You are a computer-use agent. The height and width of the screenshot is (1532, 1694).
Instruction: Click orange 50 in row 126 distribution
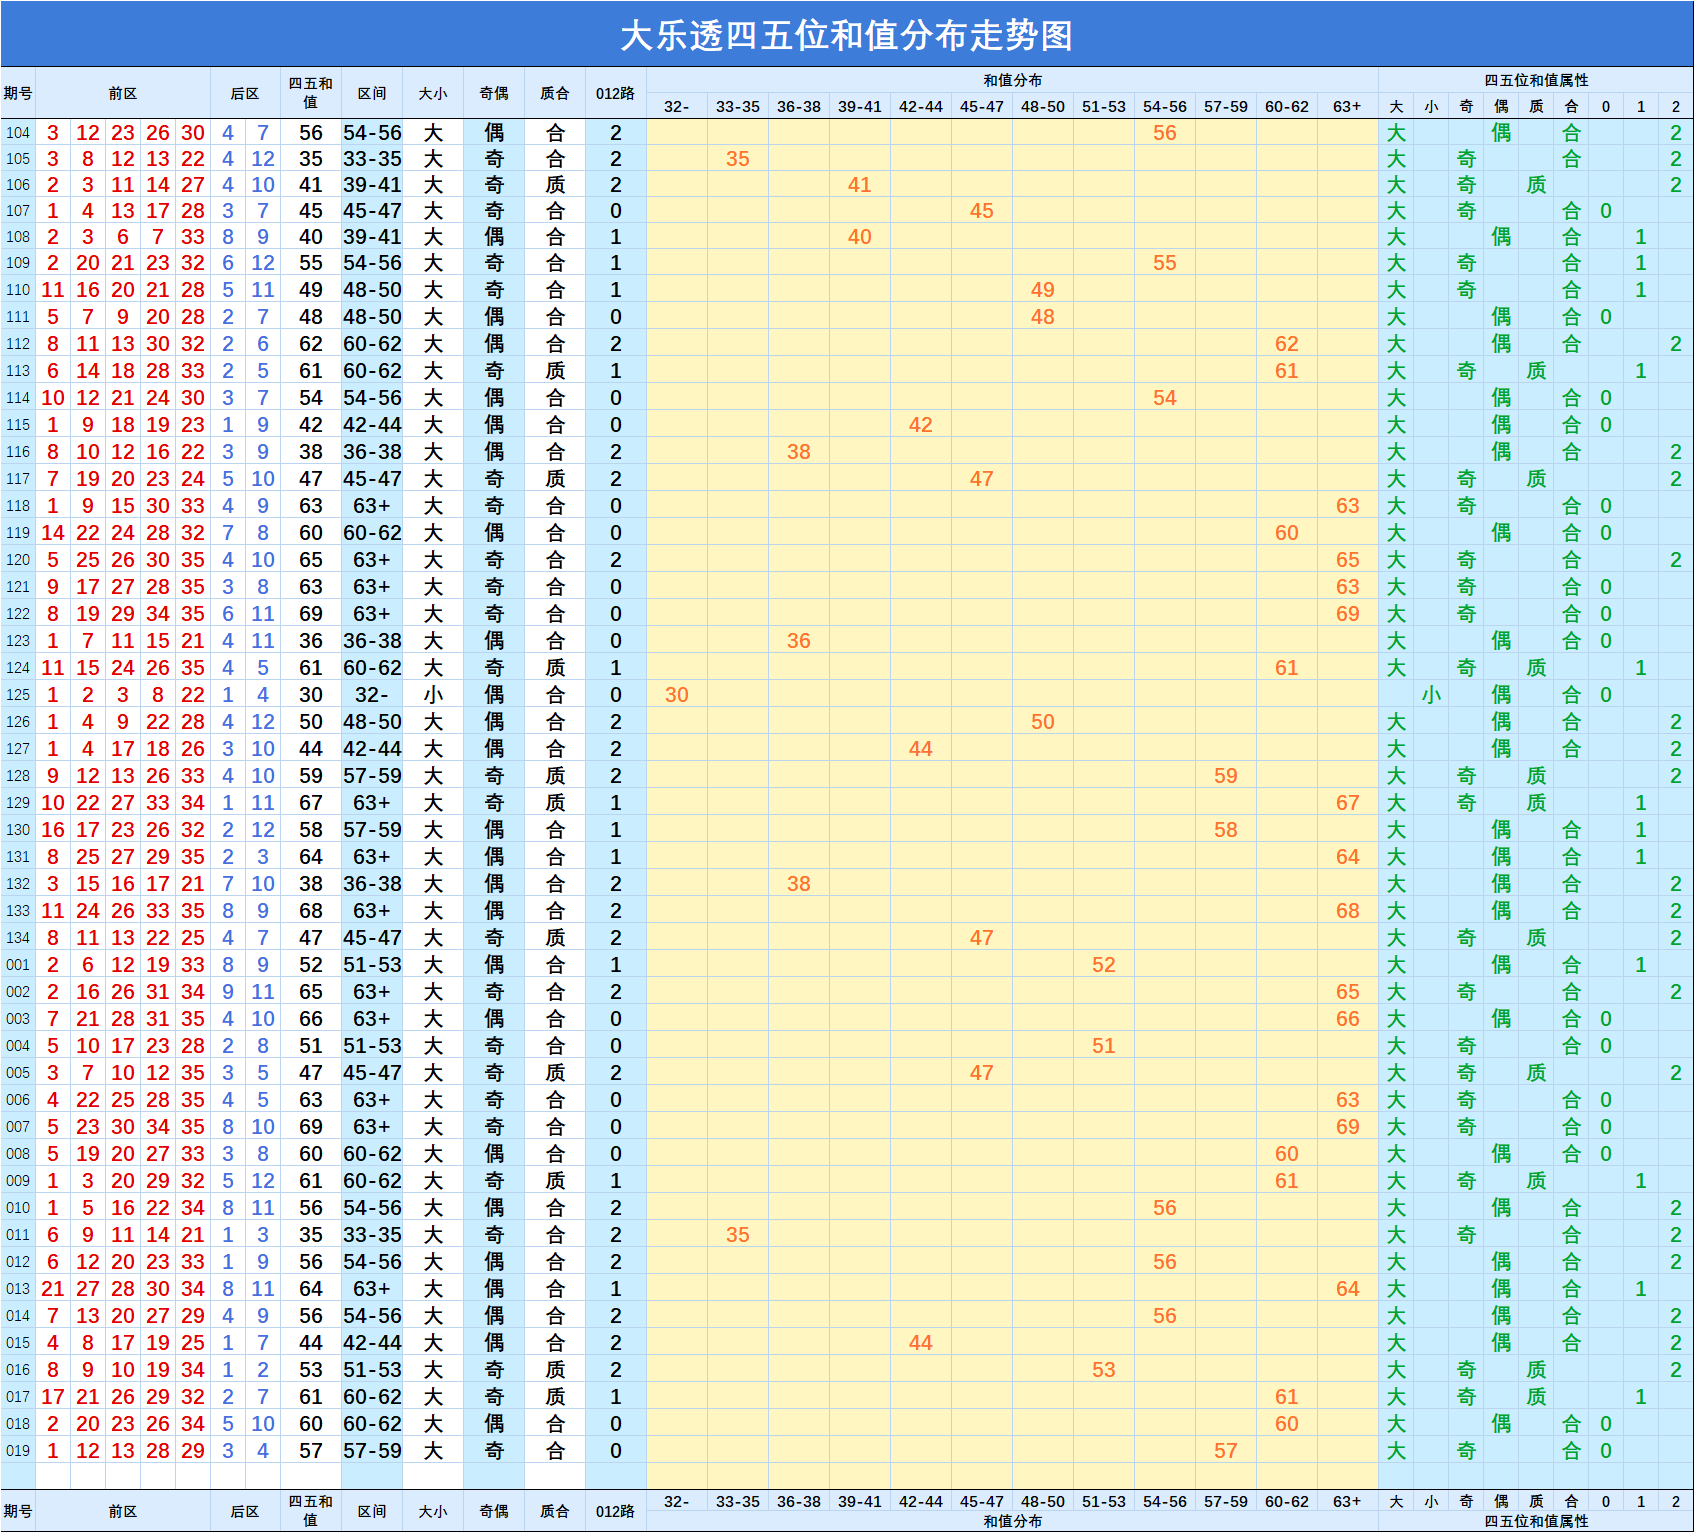point(1043,721)
